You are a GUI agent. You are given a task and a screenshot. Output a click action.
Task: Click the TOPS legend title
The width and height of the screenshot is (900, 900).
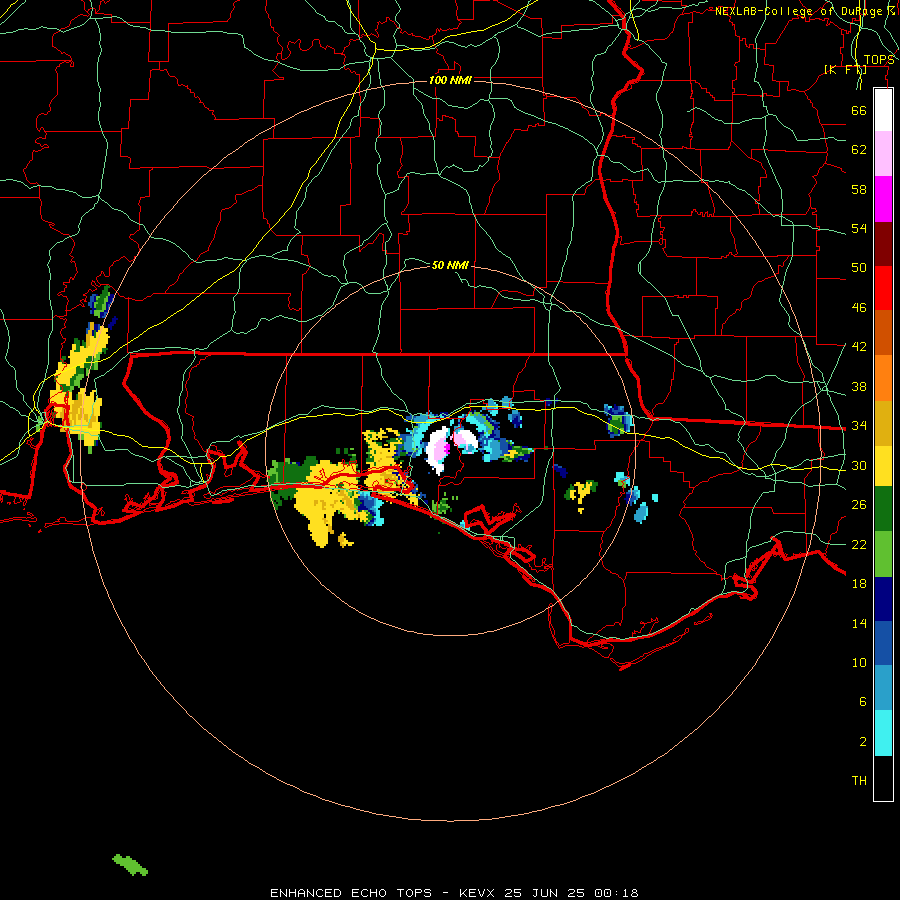pyautogui.click(x=879, y=60)
